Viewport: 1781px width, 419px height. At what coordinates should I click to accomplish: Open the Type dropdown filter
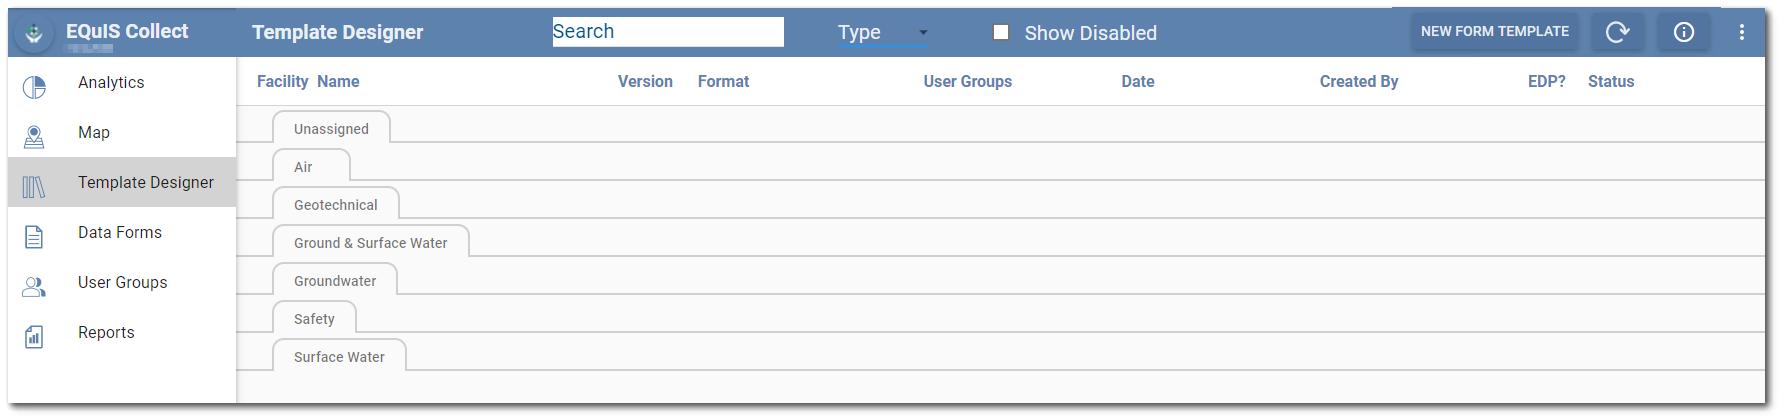882,33
